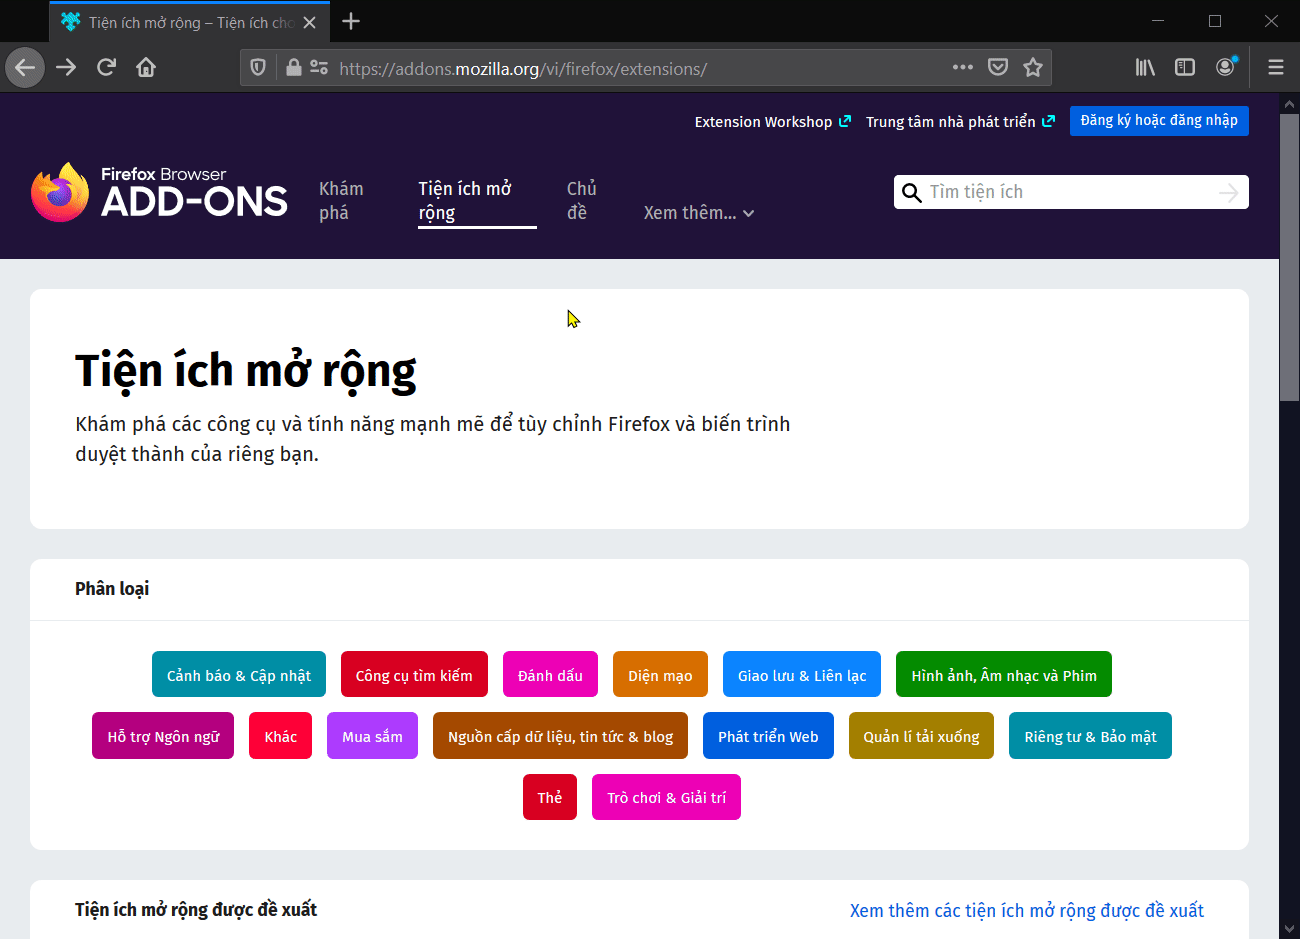This screenshot has width=1300, height=939.
Task: Choose the Đánh dấu category
Action: [x=550, y=675]
